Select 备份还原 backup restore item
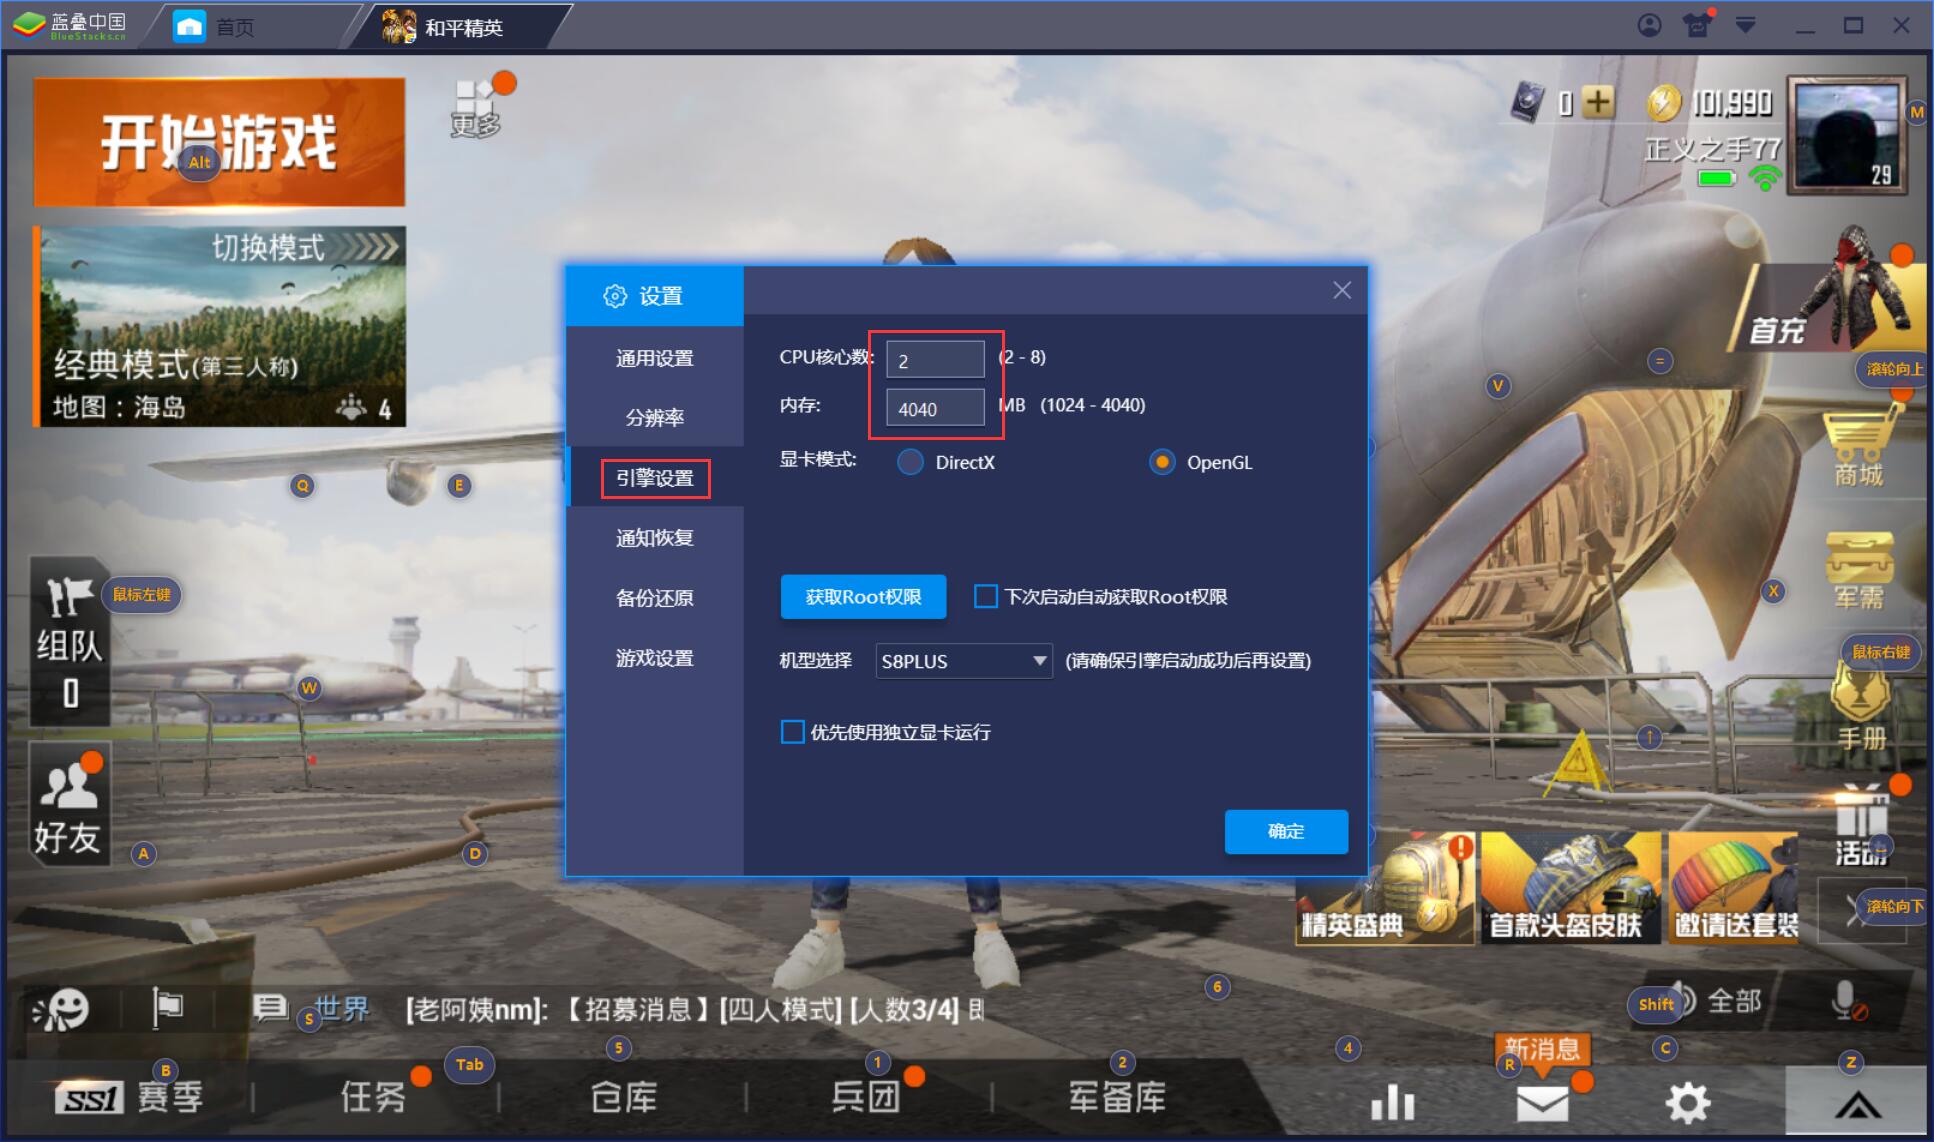1934x1142 pixels. [655, 598]
